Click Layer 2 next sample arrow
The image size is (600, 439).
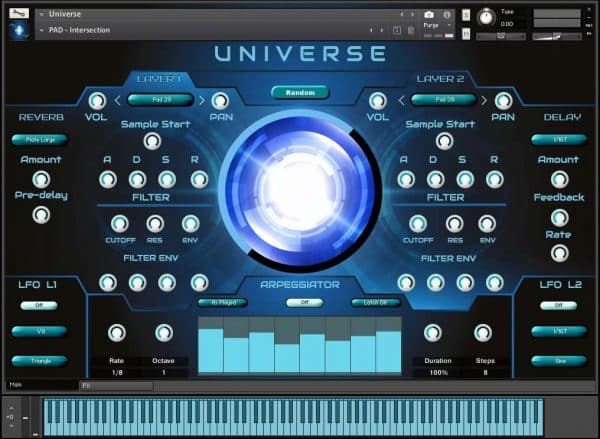[484, 101]
